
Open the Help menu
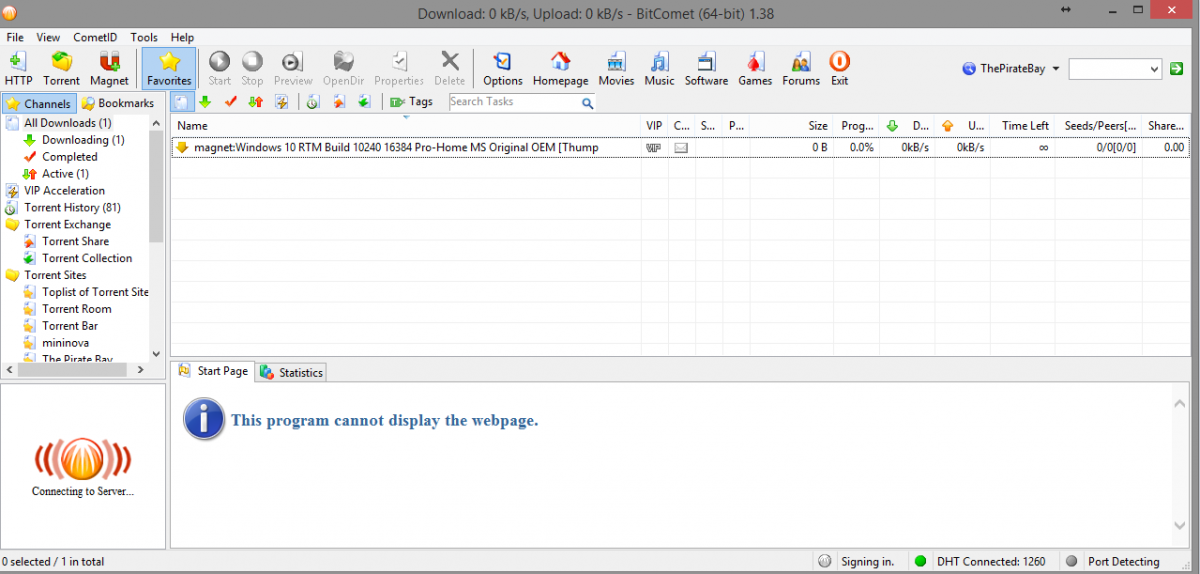182,37
